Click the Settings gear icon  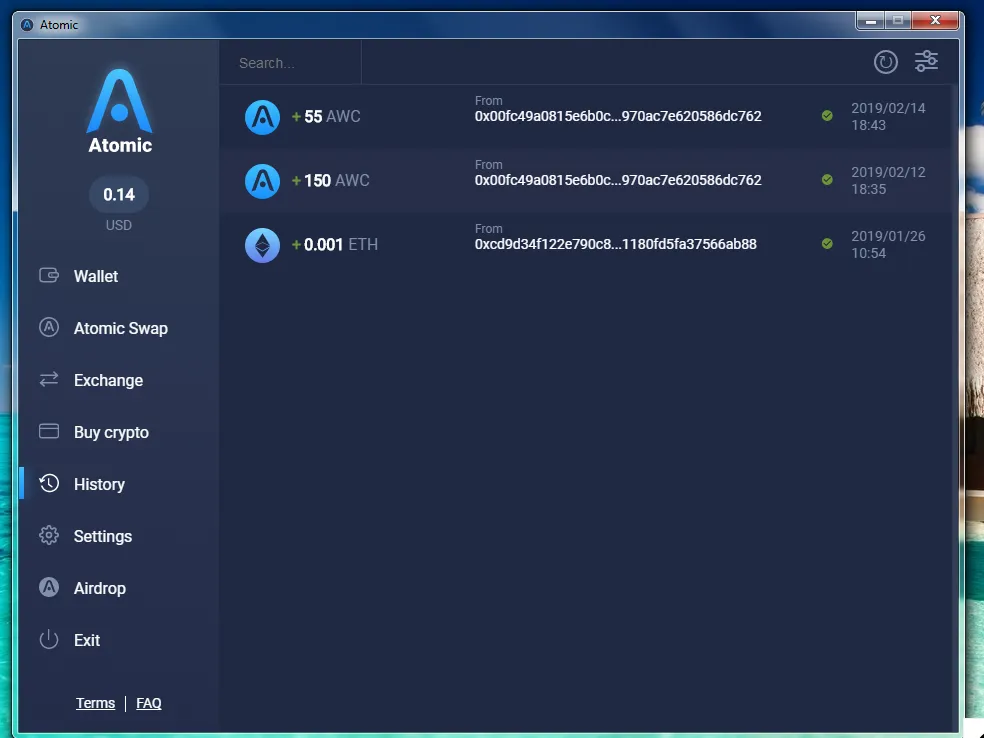[x=49, y=535]
